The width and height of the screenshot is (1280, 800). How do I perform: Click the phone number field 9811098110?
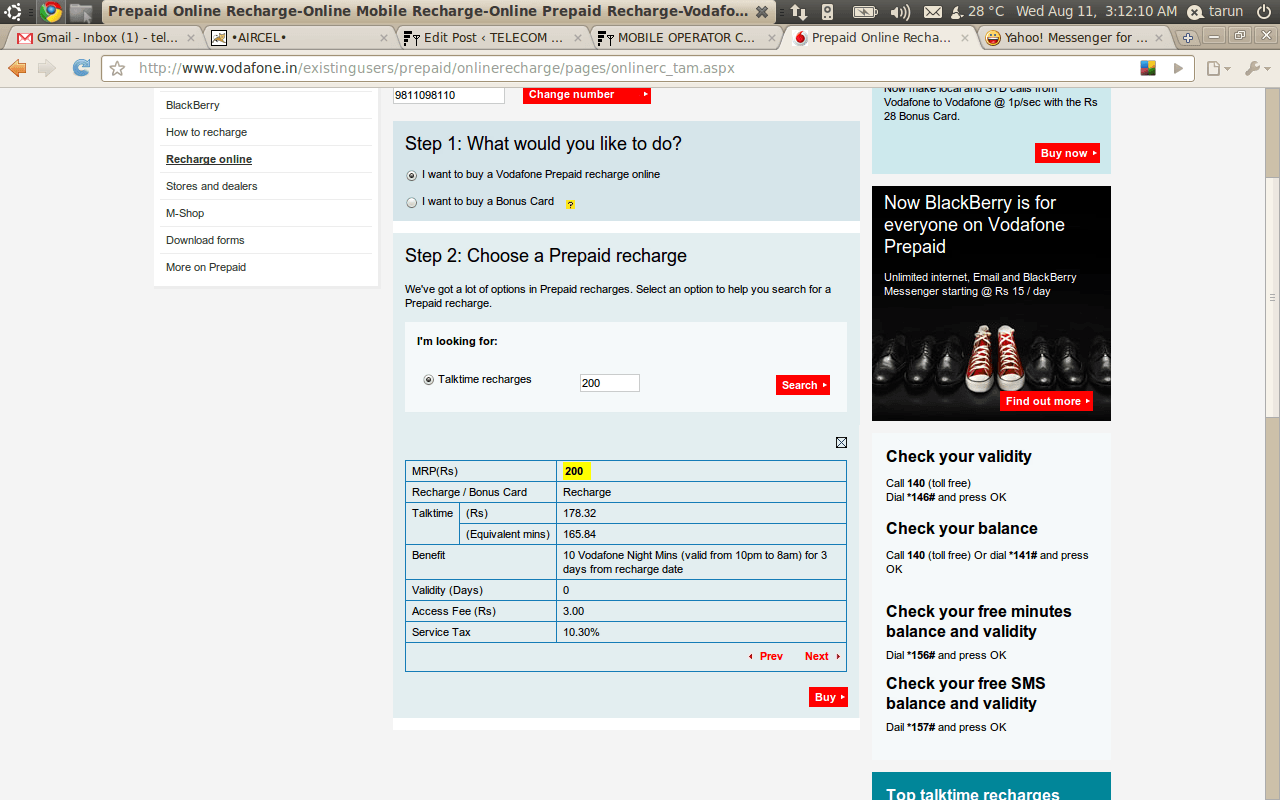click(x=449, y=95)
